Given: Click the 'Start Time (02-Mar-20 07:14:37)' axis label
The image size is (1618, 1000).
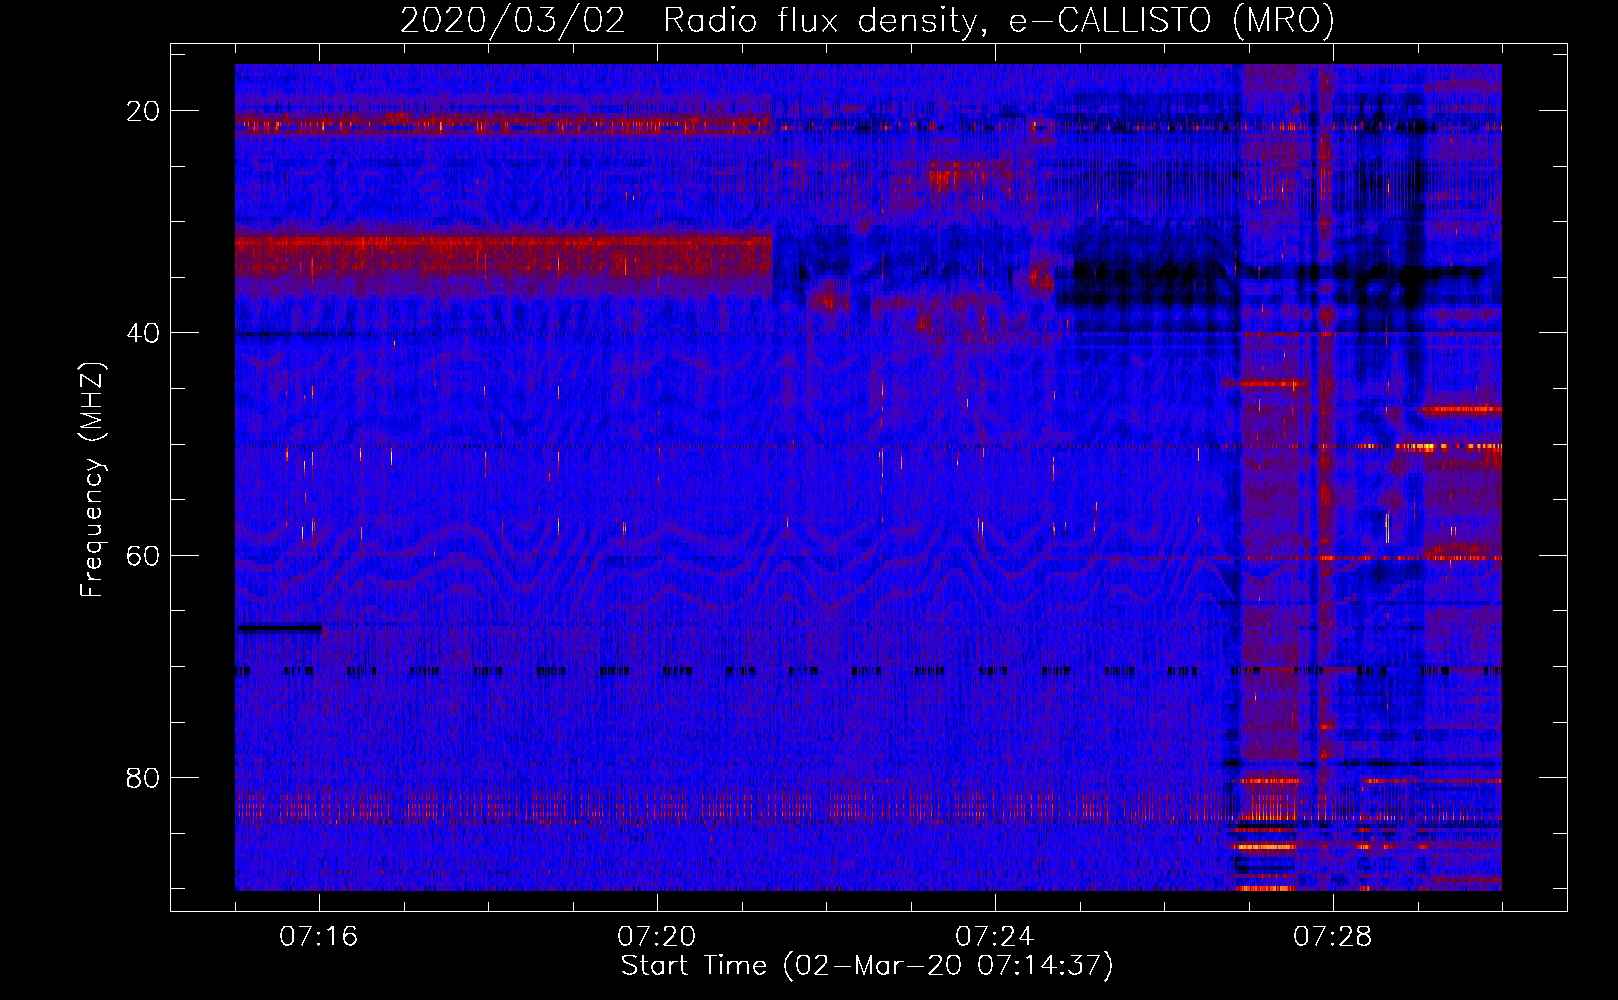Looking at the screenshot, I should click(867, 966).
